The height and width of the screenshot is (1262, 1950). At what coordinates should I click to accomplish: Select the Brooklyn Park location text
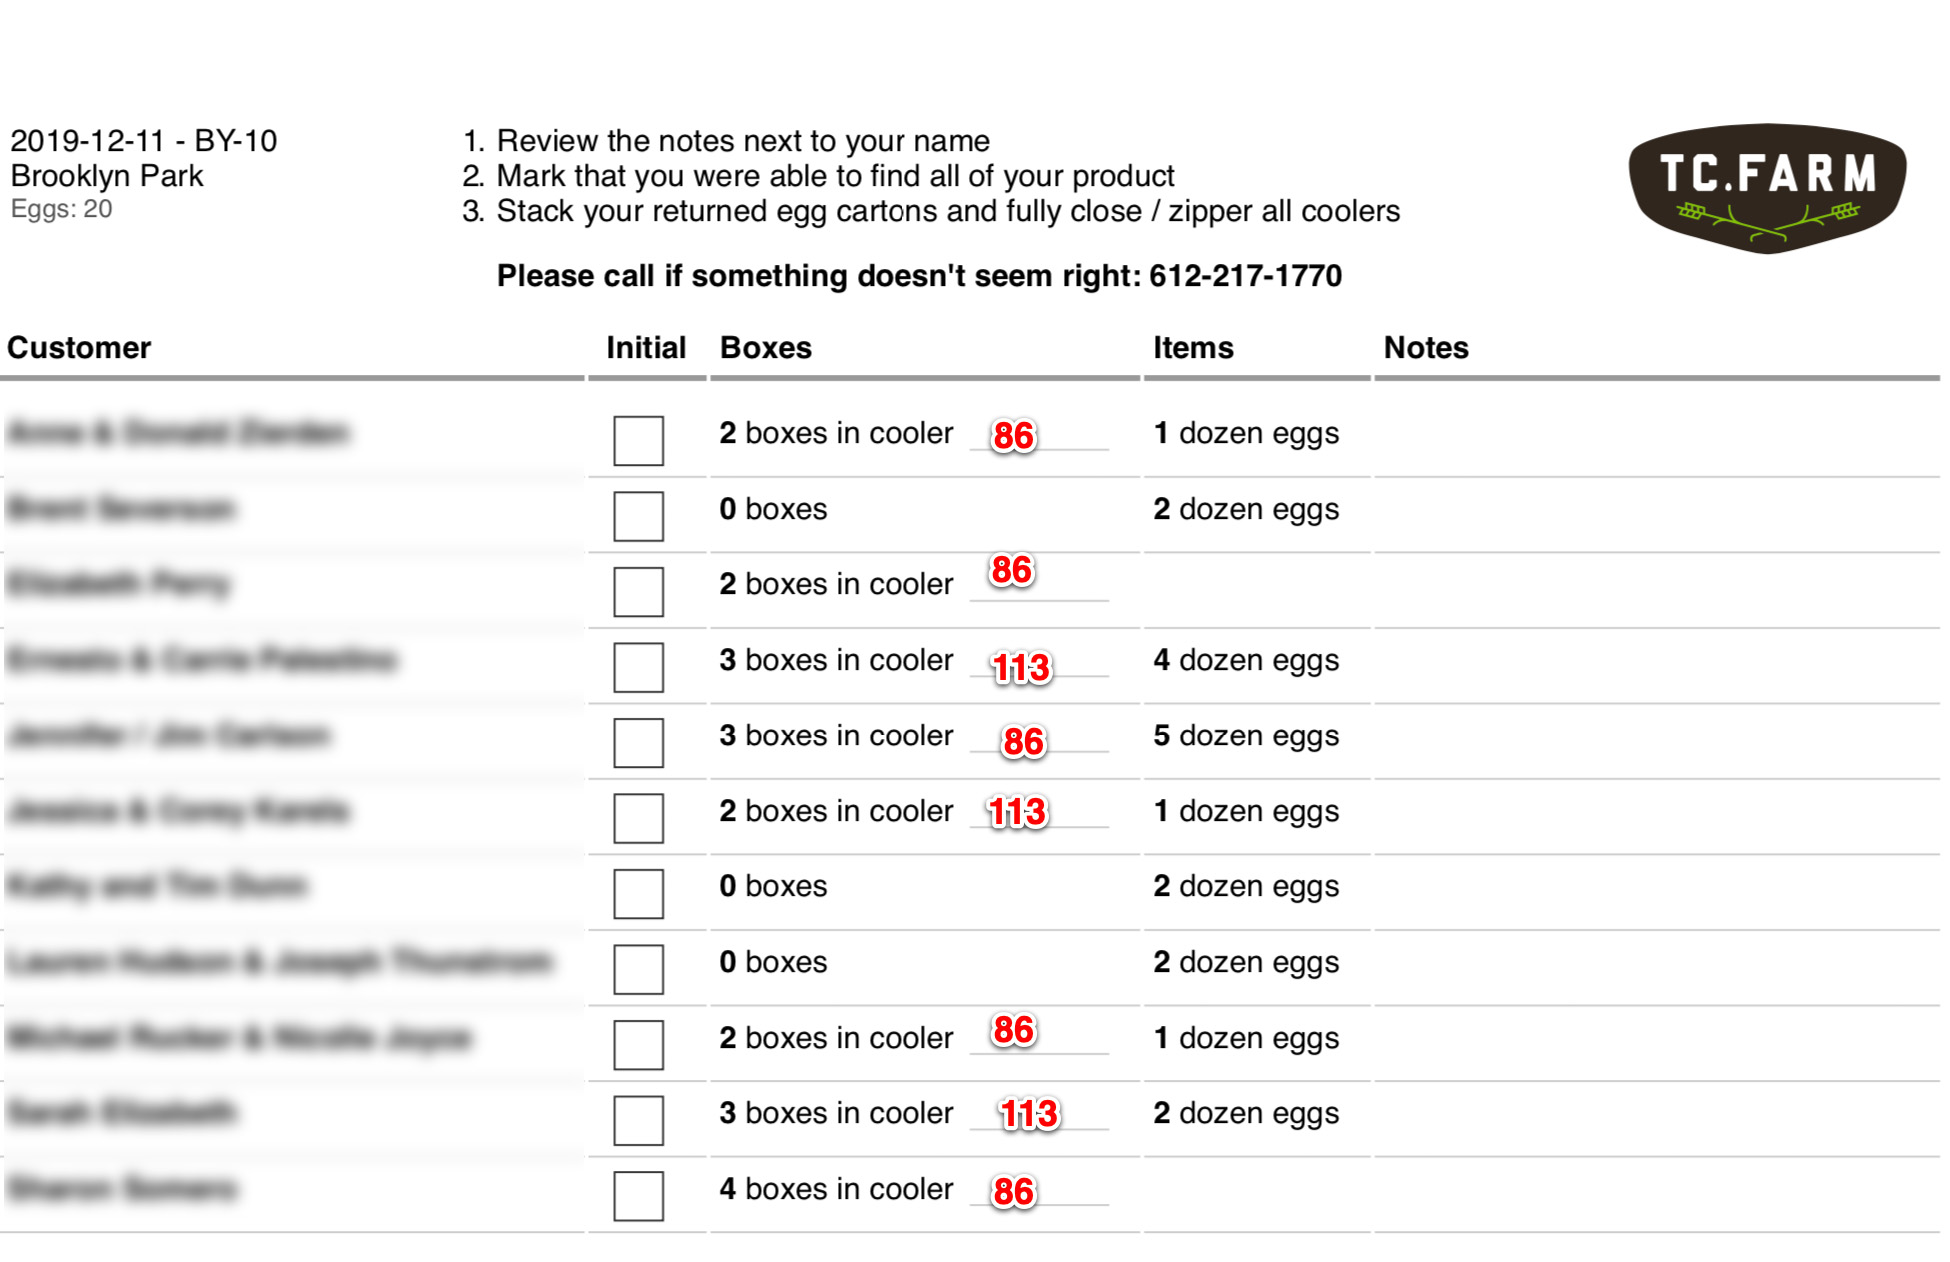tap(106, 176)
